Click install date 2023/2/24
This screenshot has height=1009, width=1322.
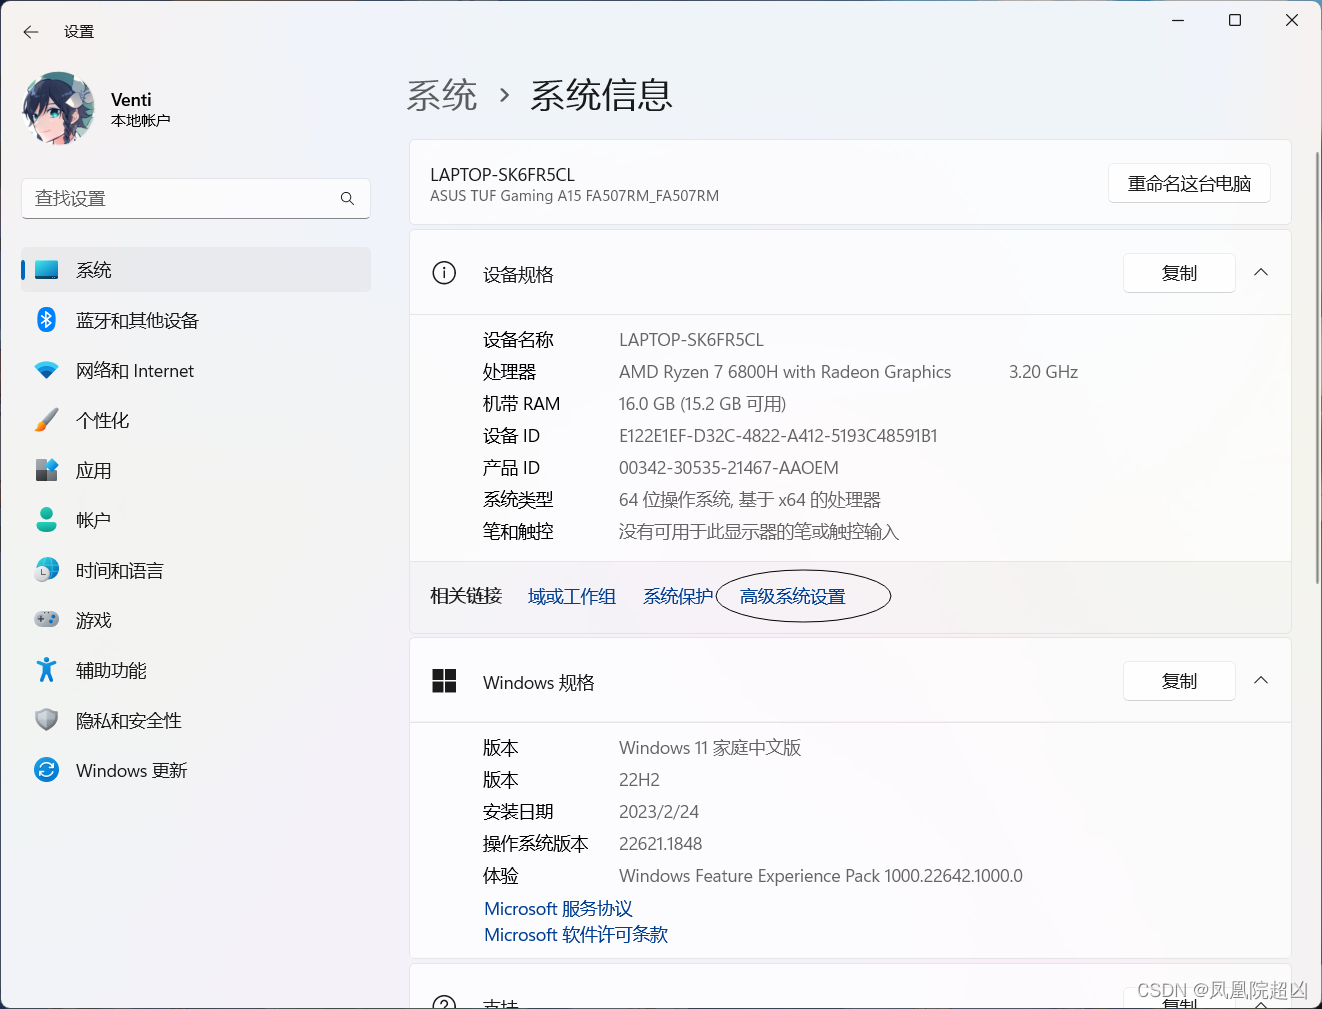coord(659,812)
